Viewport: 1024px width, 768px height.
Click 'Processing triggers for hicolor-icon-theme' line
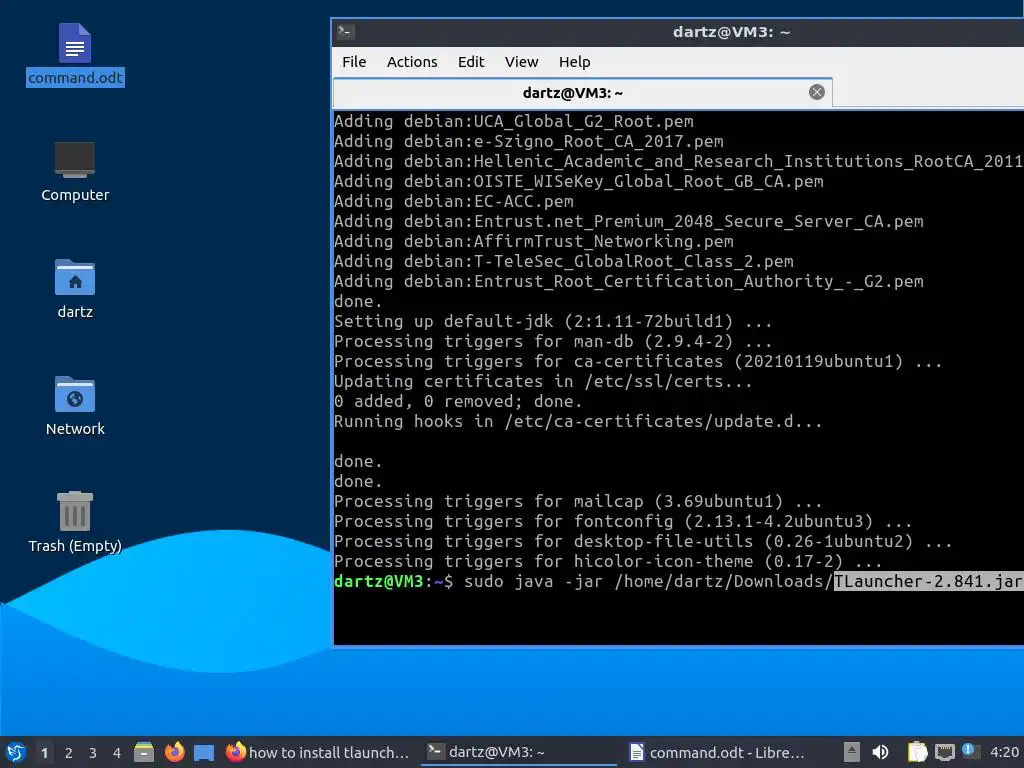click(608, 561)
